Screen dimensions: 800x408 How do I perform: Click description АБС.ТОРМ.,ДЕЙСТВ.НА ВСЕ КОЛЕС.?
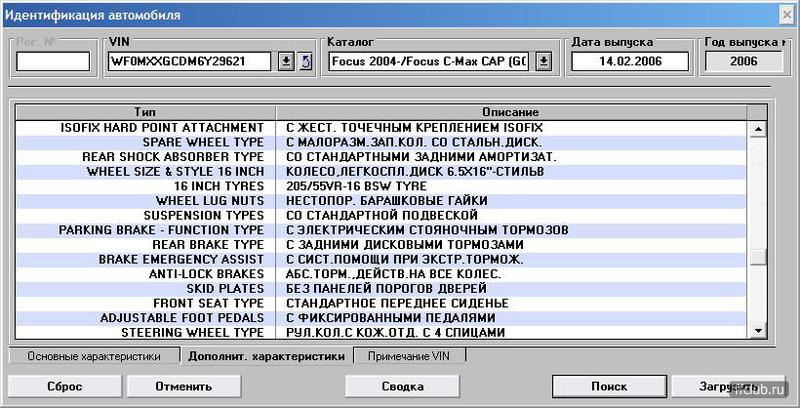click(x=393, y=274)
